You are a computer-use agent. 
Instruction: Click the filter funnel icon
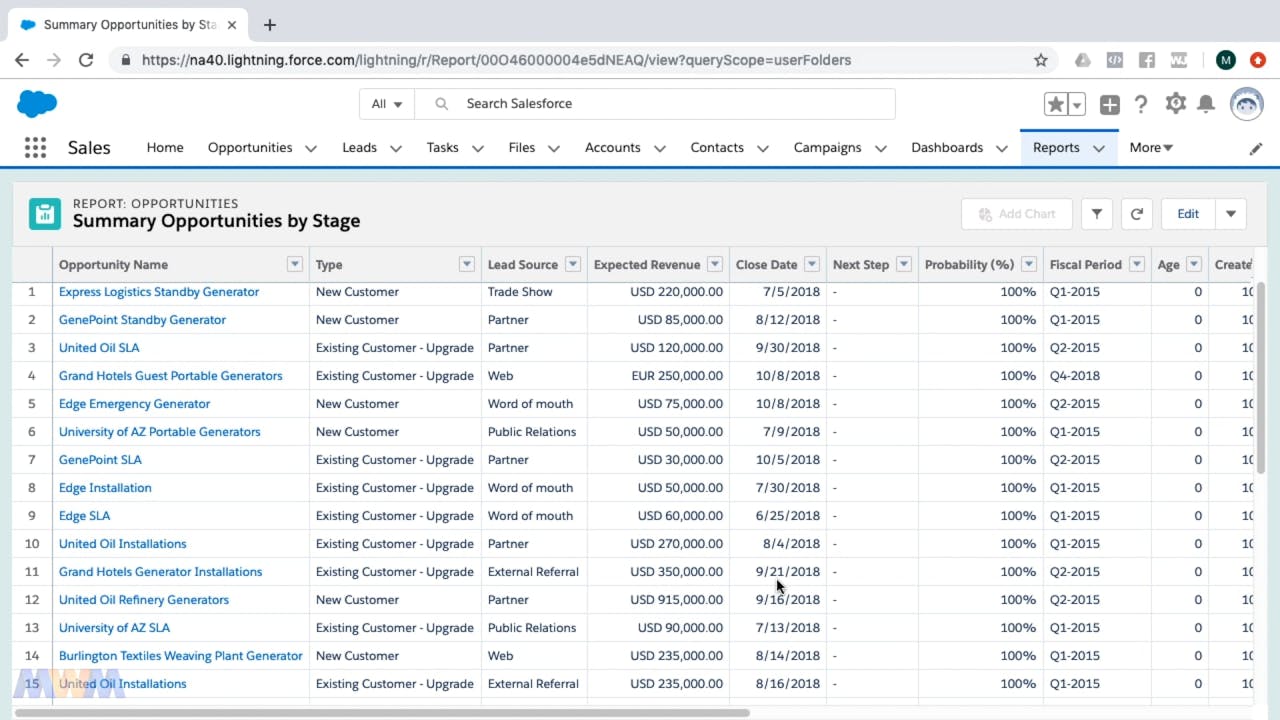1097,214
